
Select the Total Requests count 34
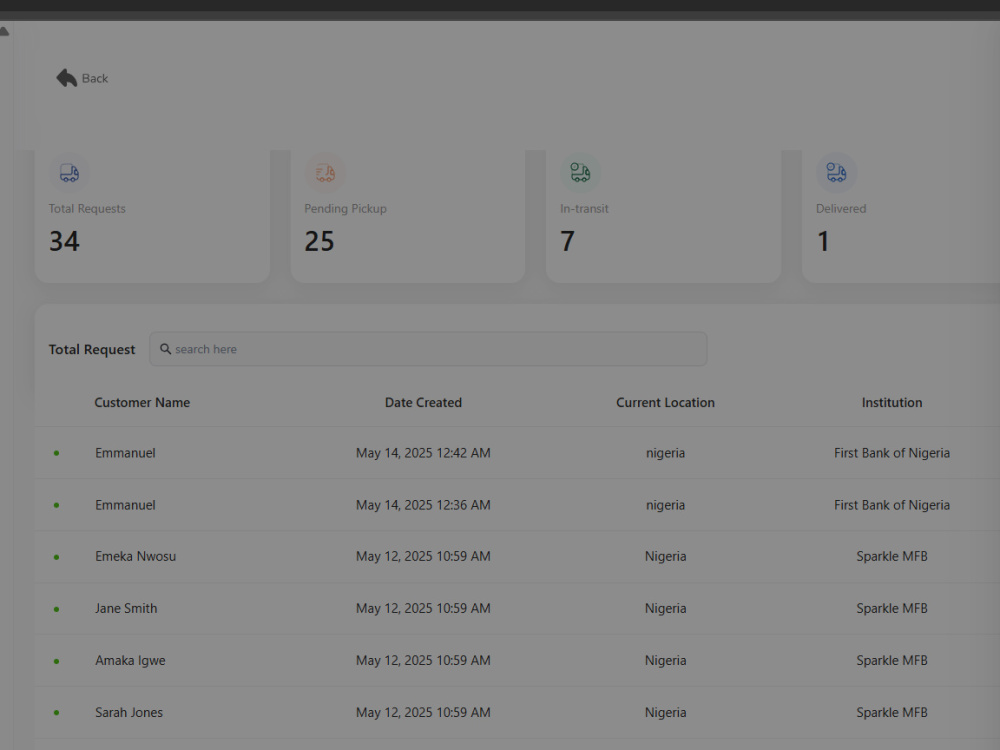coord(64,241)
